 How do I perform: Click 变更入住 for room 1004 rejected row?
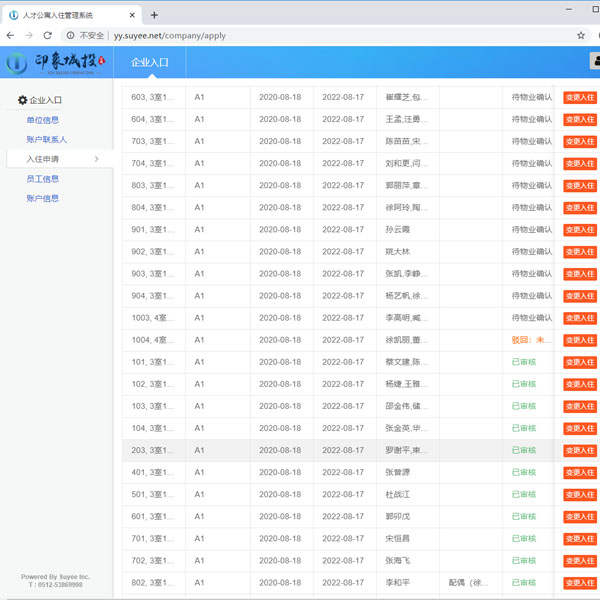[x=580, y=340]
